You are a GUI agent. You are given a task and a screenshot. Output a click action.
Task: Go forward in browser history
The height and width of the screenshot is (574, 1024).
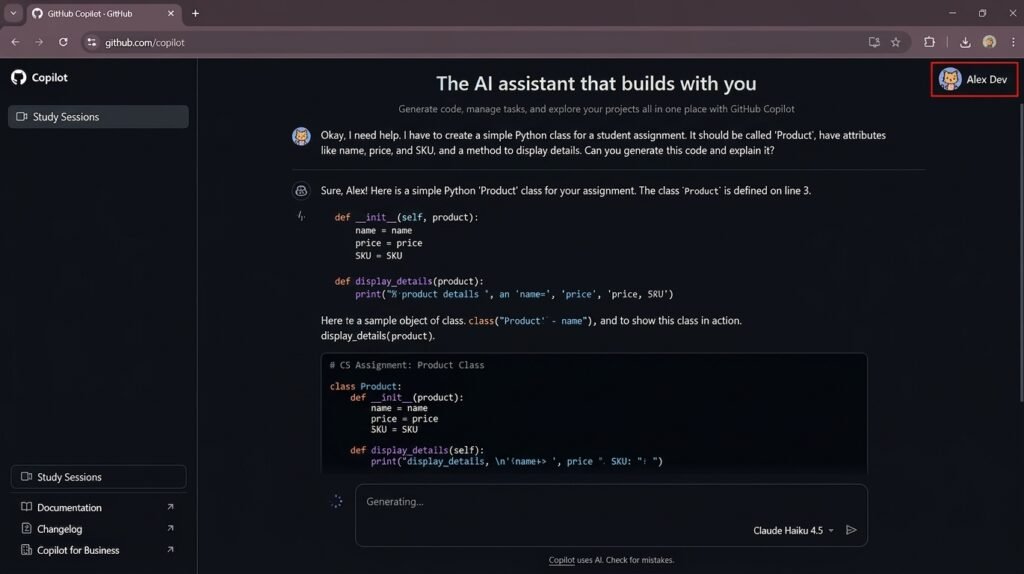tap(39, 42)
